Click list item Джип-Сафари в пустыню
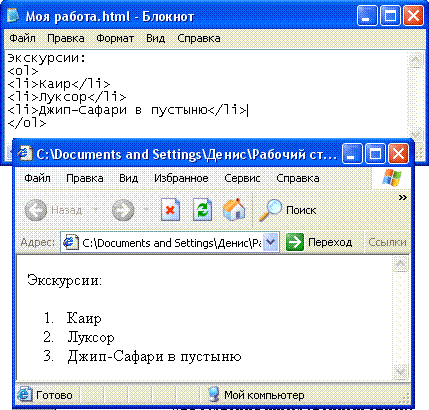Viewport: 429px width, 410px height. (x=154, y=356)
